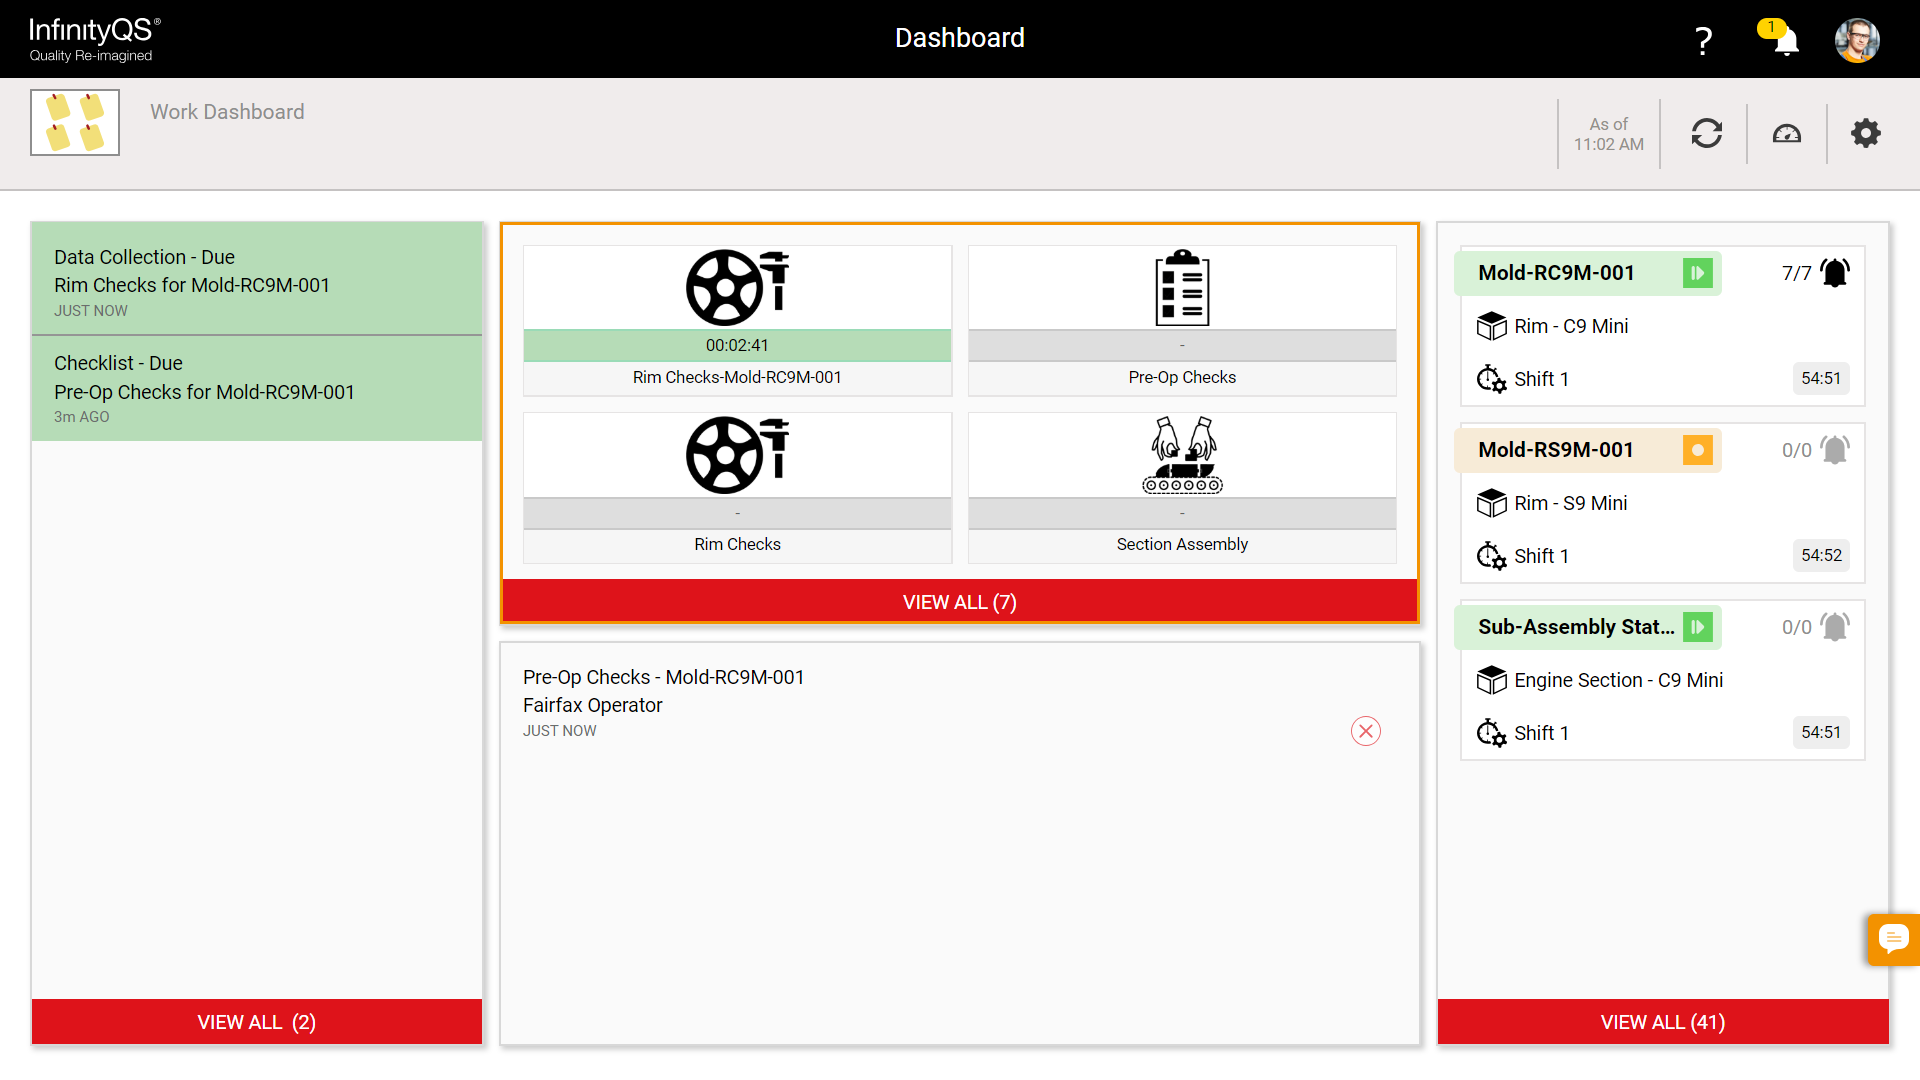Toggle the alarm bell on Mold-RC9M-001
Image resolution: width=1920 pixels, height=1080 pixels.
click(1834, 272)
